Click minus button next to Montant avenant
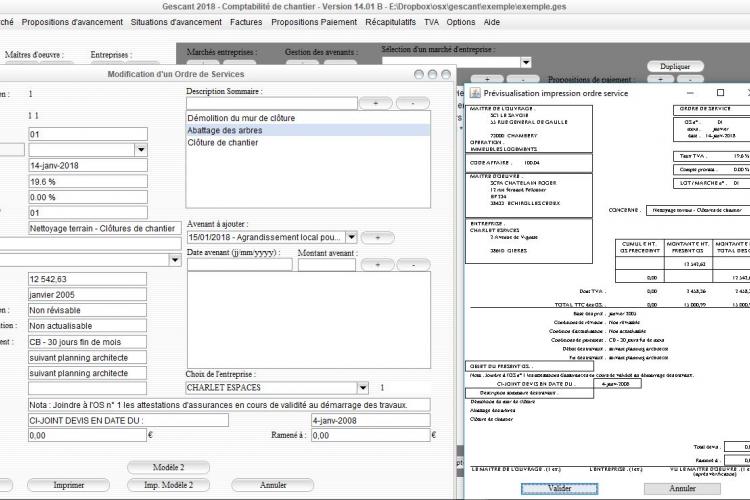Viewport: 750px width, 500px height. (413, 265)
